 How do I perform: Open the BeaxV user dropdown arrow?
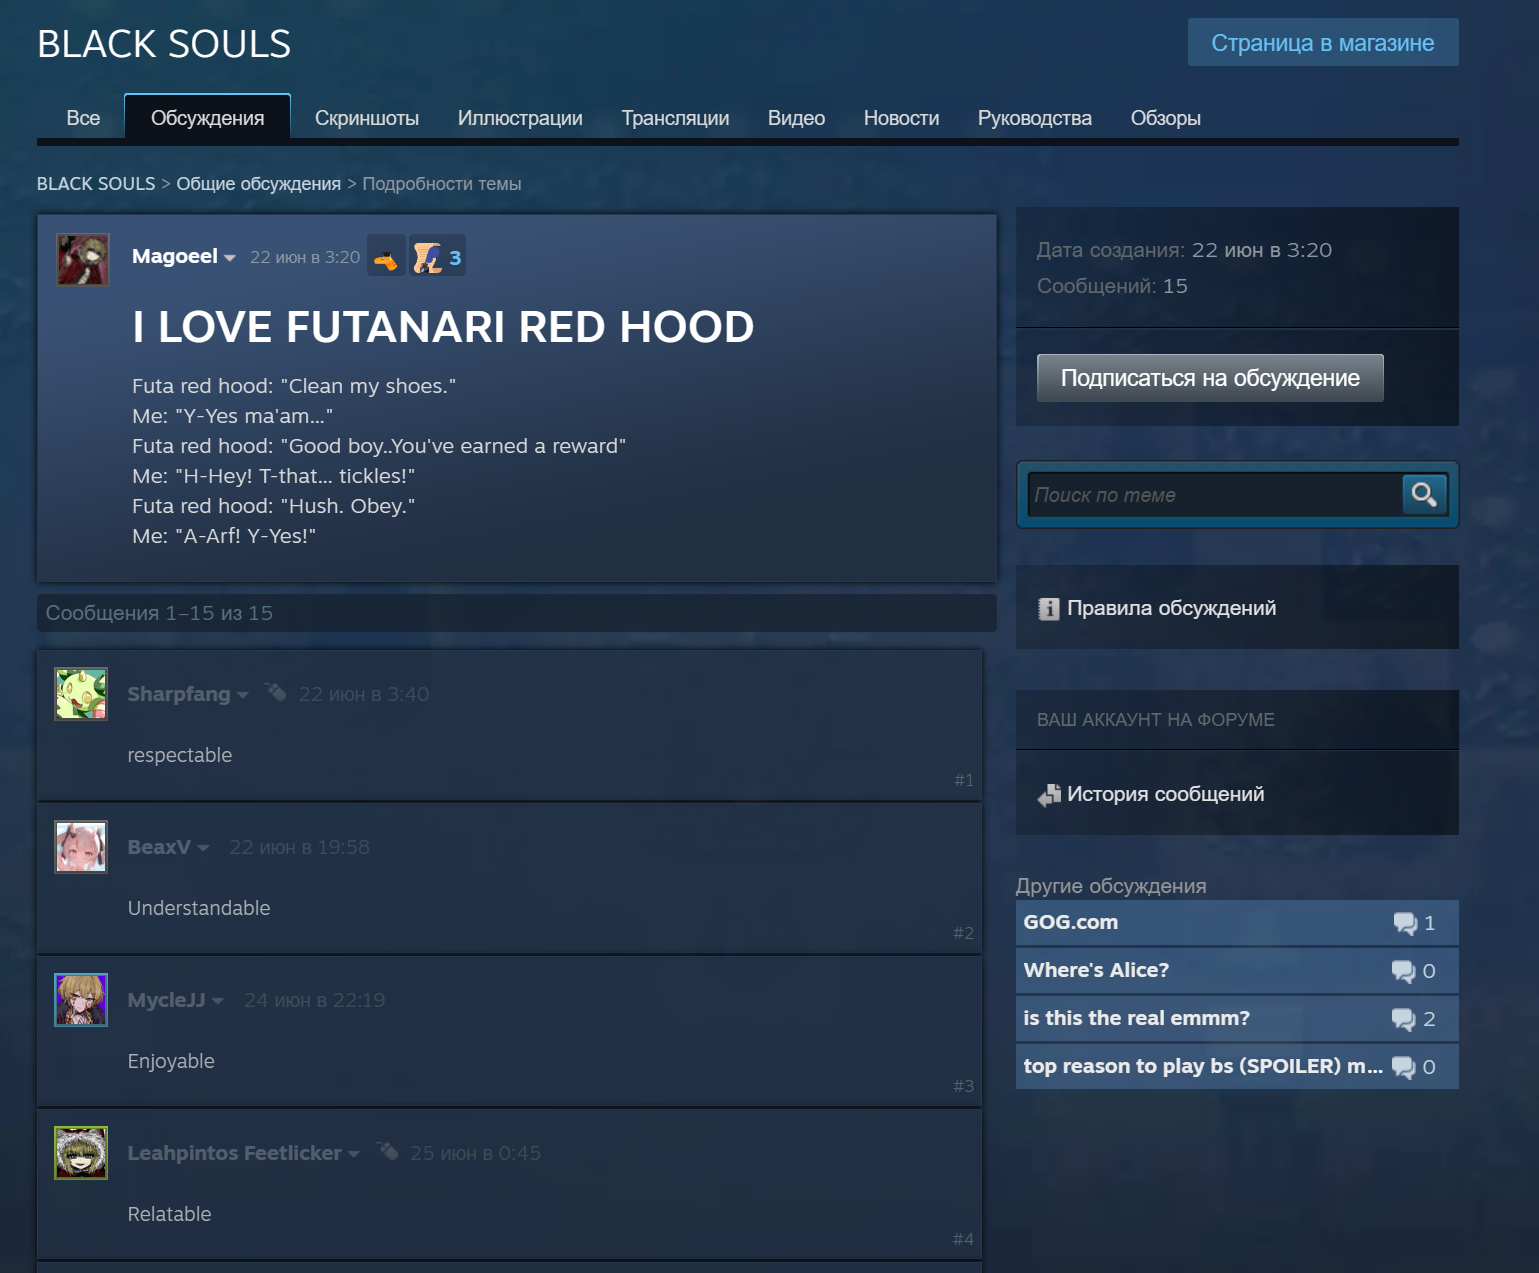tap(203, 848)
